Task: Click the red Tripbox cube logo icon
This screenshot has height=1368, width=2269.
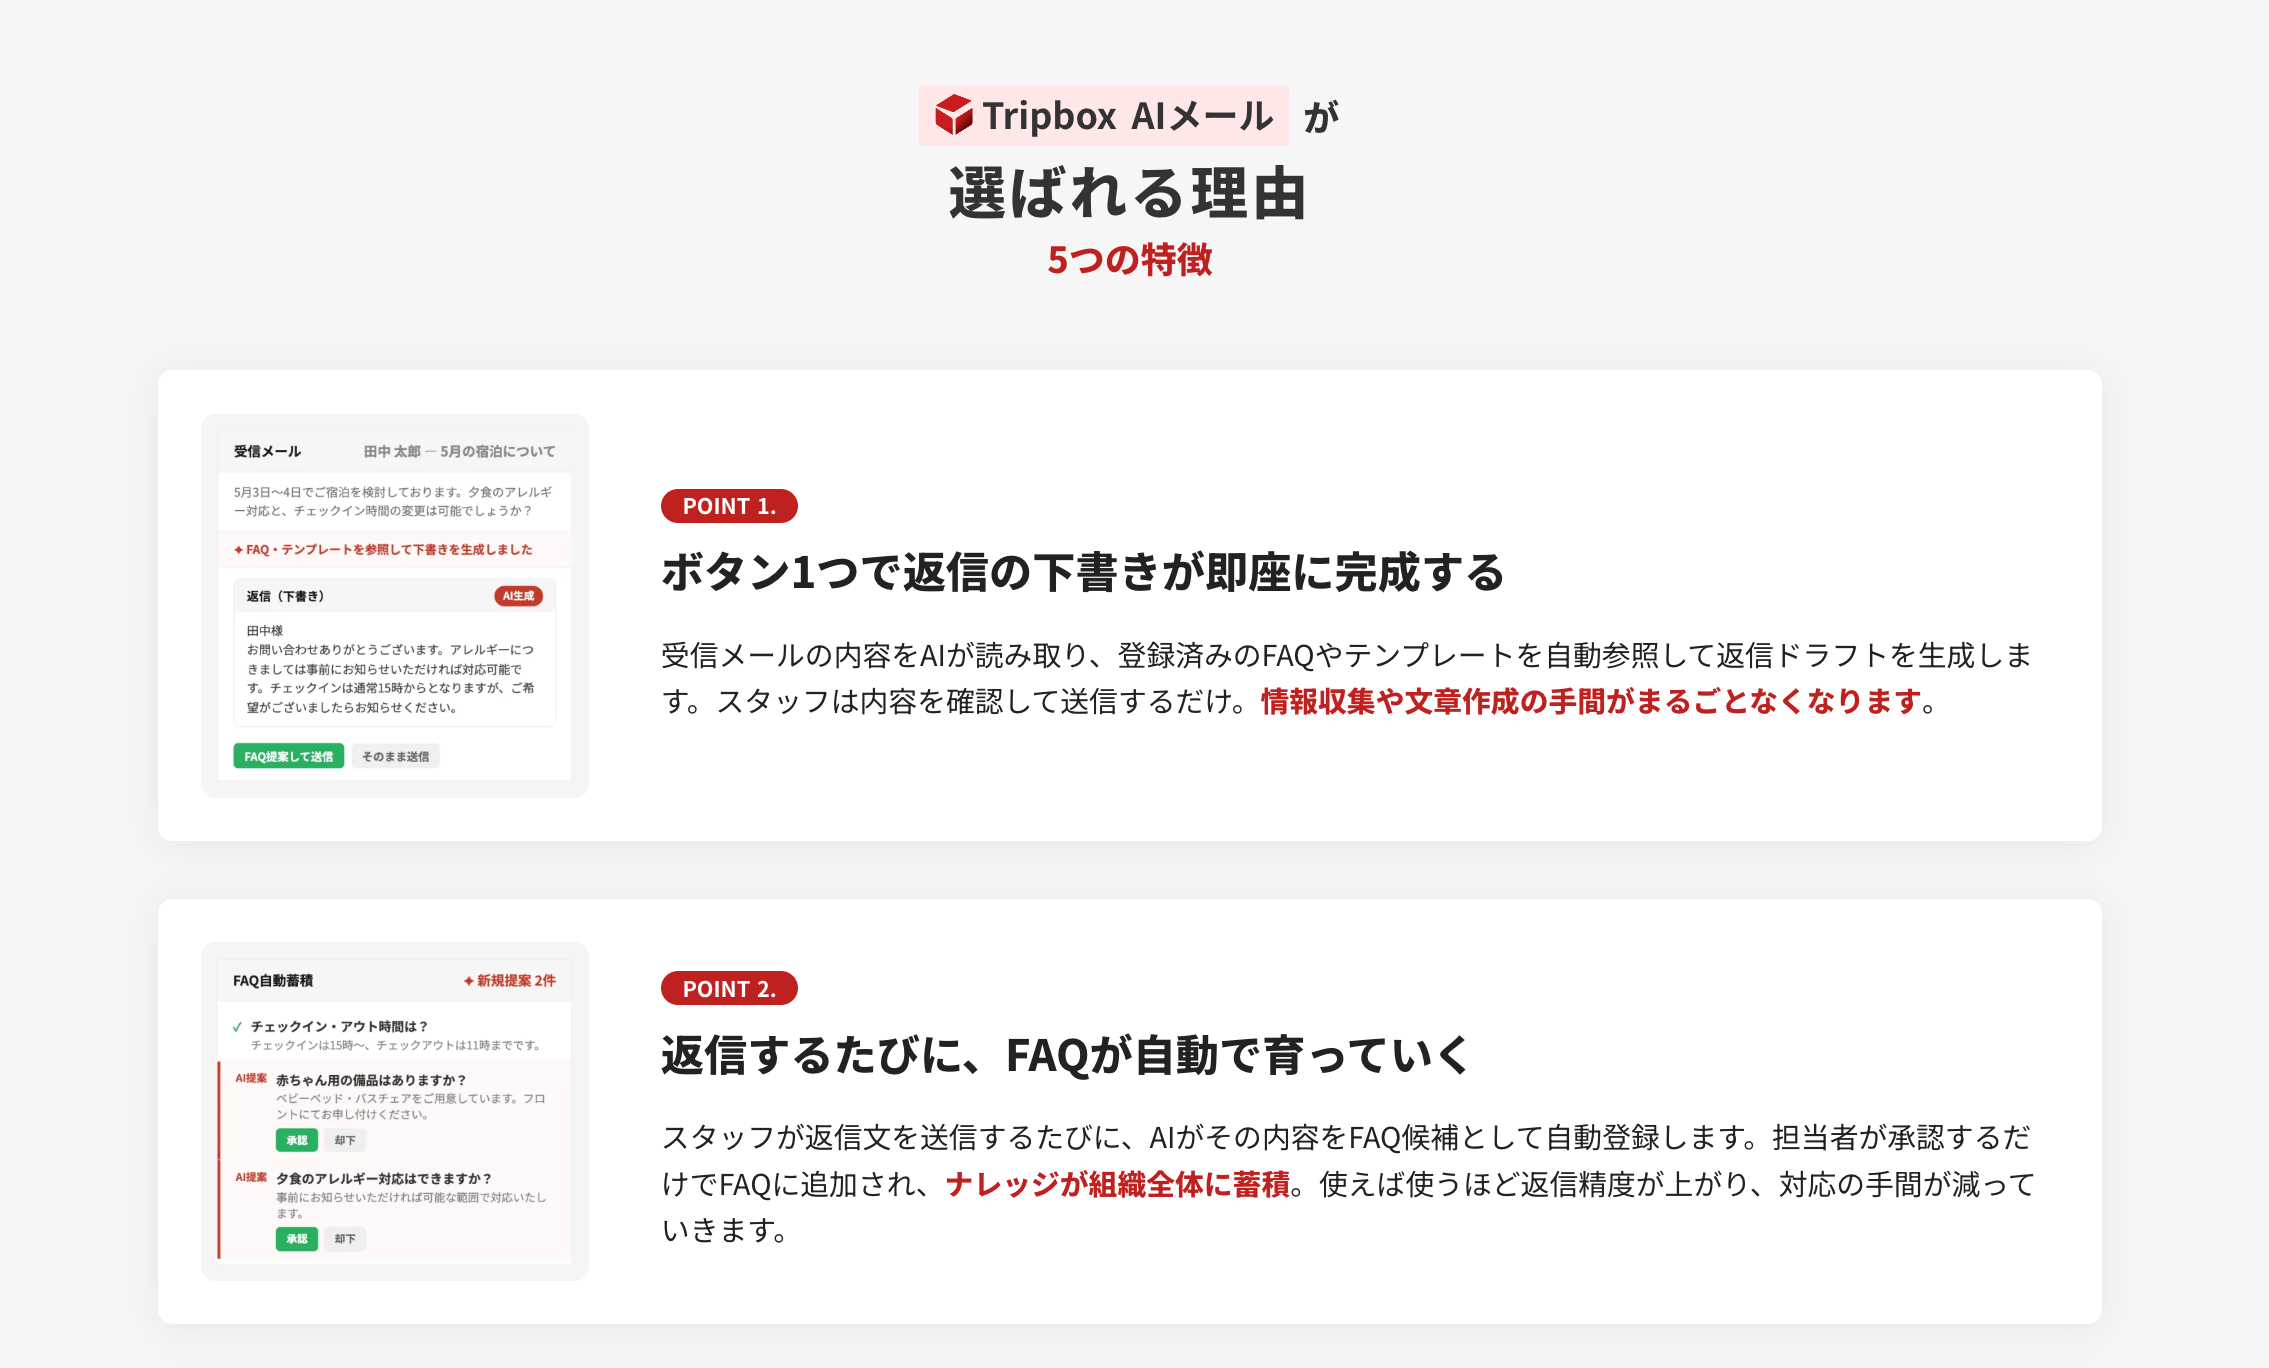Action: tap(953, 115)
